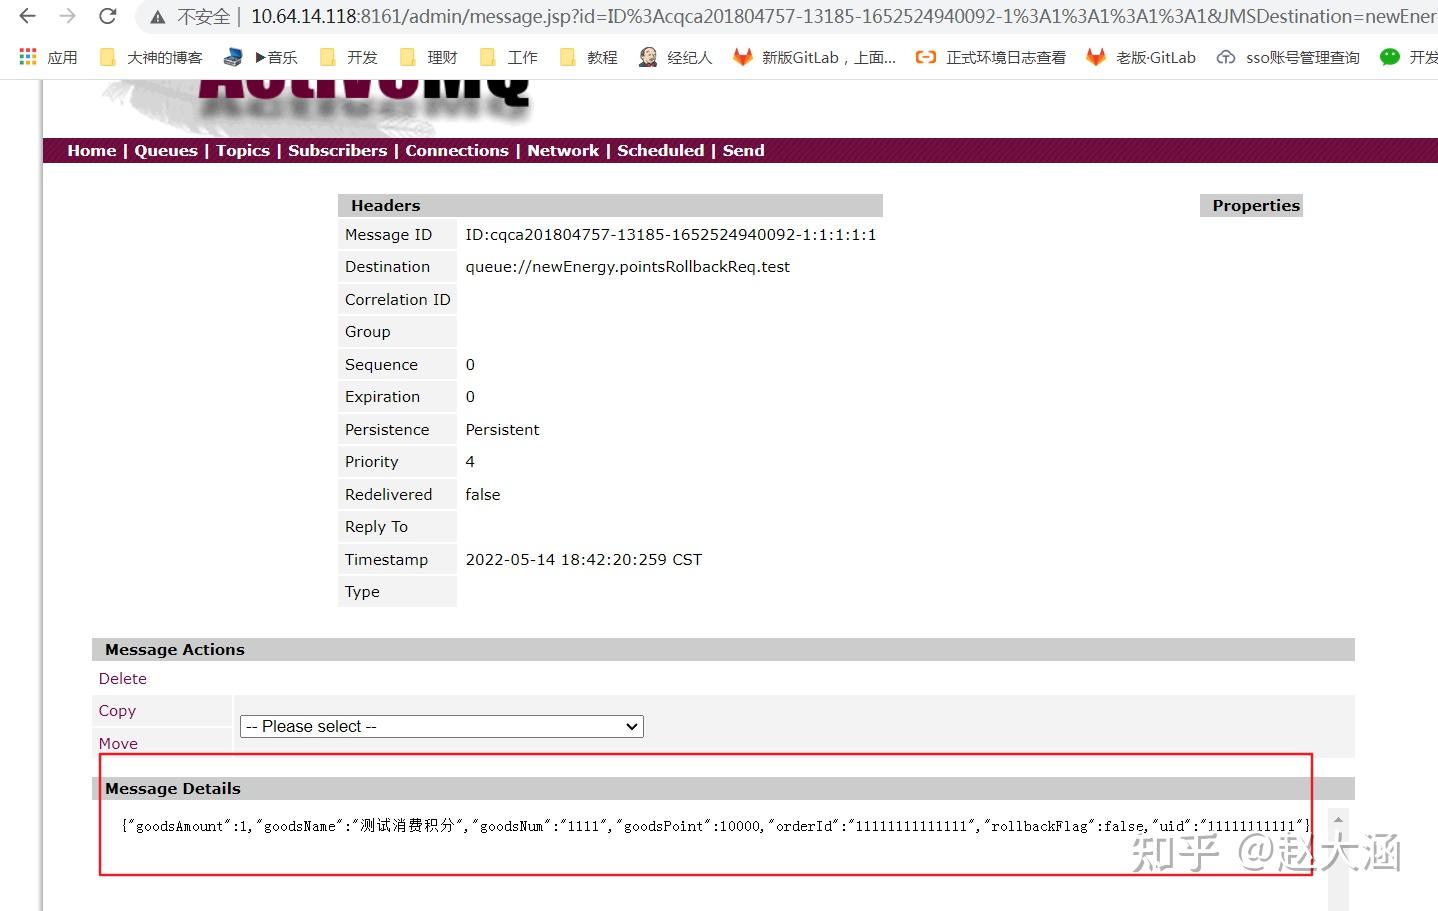1438x911 pixels.
Task: Open the 经纪人 bookmark
Action: 676,57
